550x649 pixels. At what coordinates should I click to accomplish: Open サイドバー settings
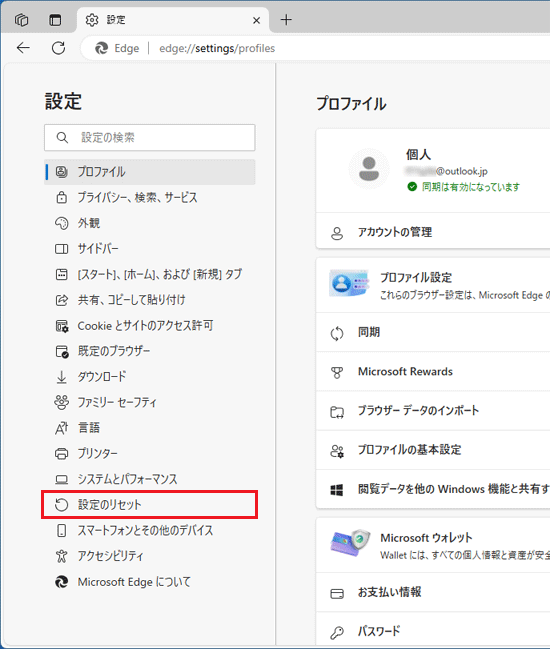pyautogui.click(x=150, y=249)
